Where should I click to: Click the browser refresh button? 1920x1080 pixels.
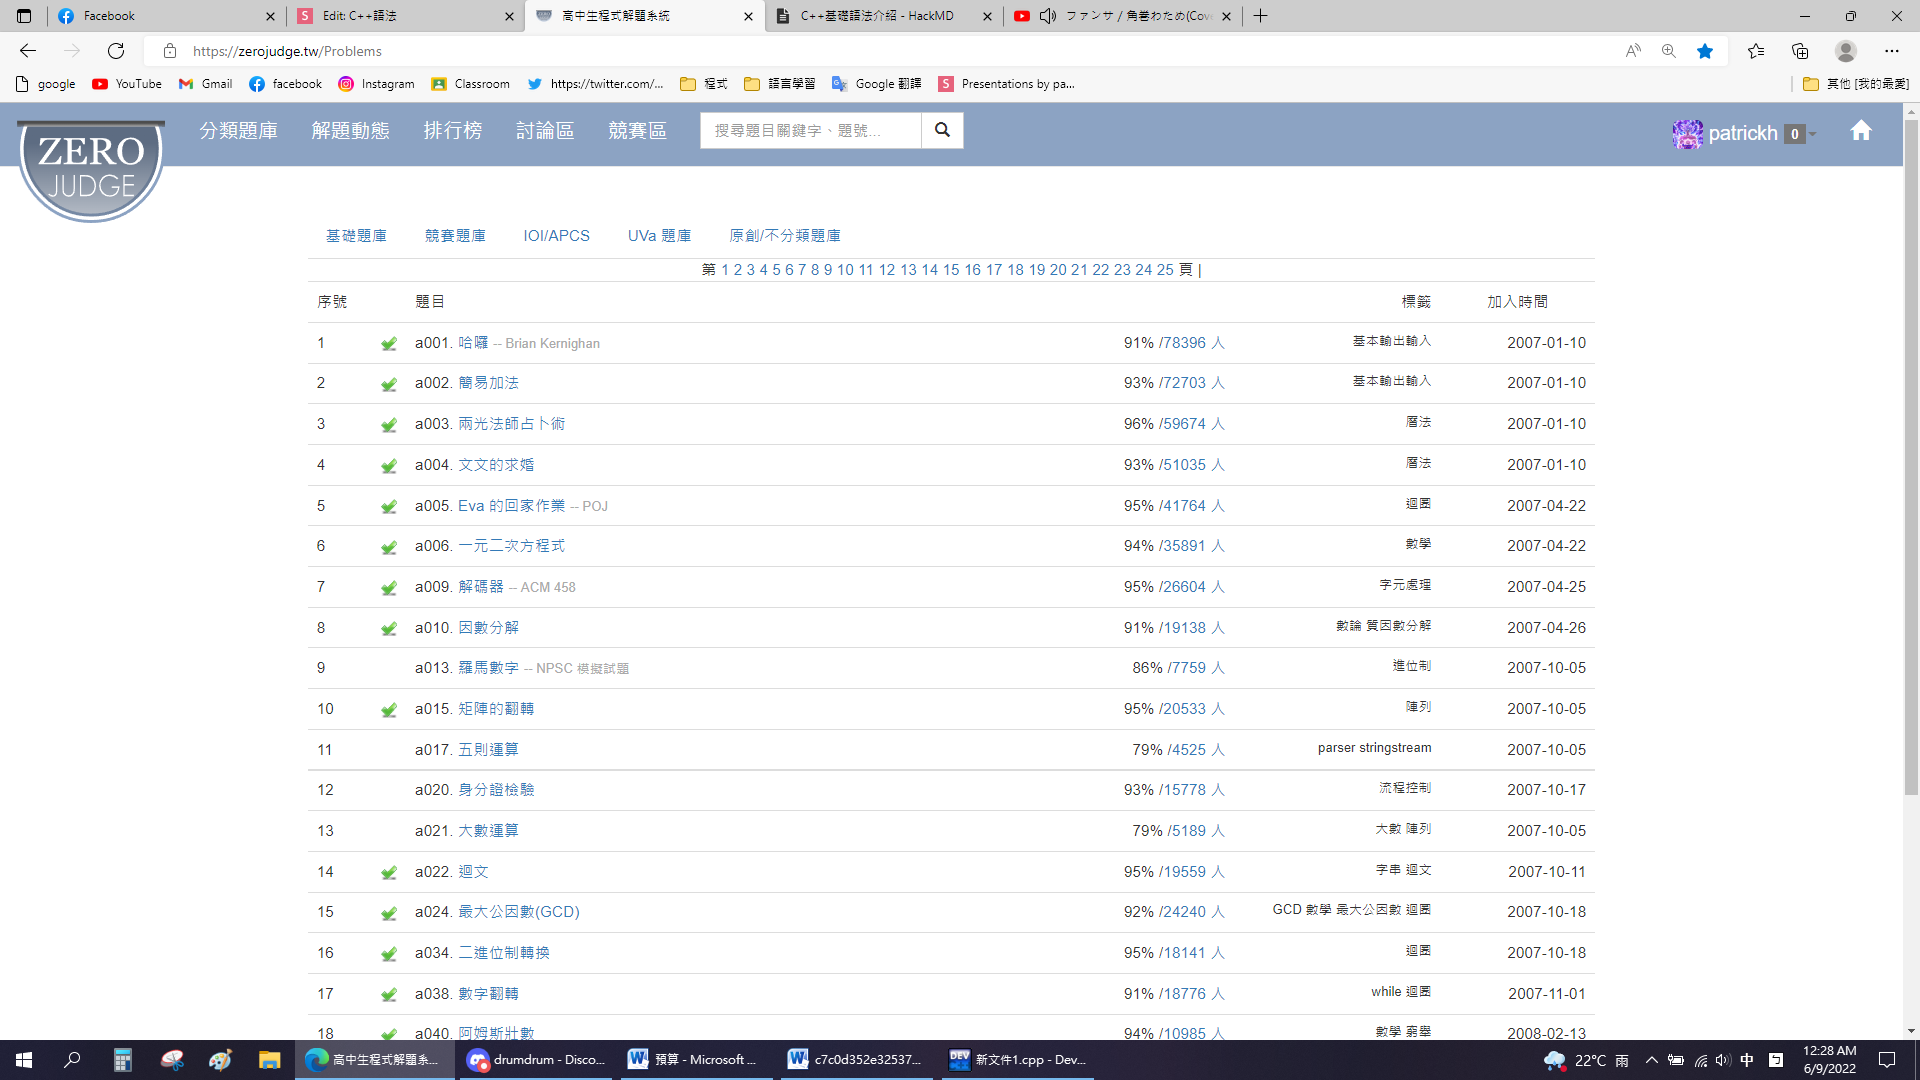pos(116,51)
